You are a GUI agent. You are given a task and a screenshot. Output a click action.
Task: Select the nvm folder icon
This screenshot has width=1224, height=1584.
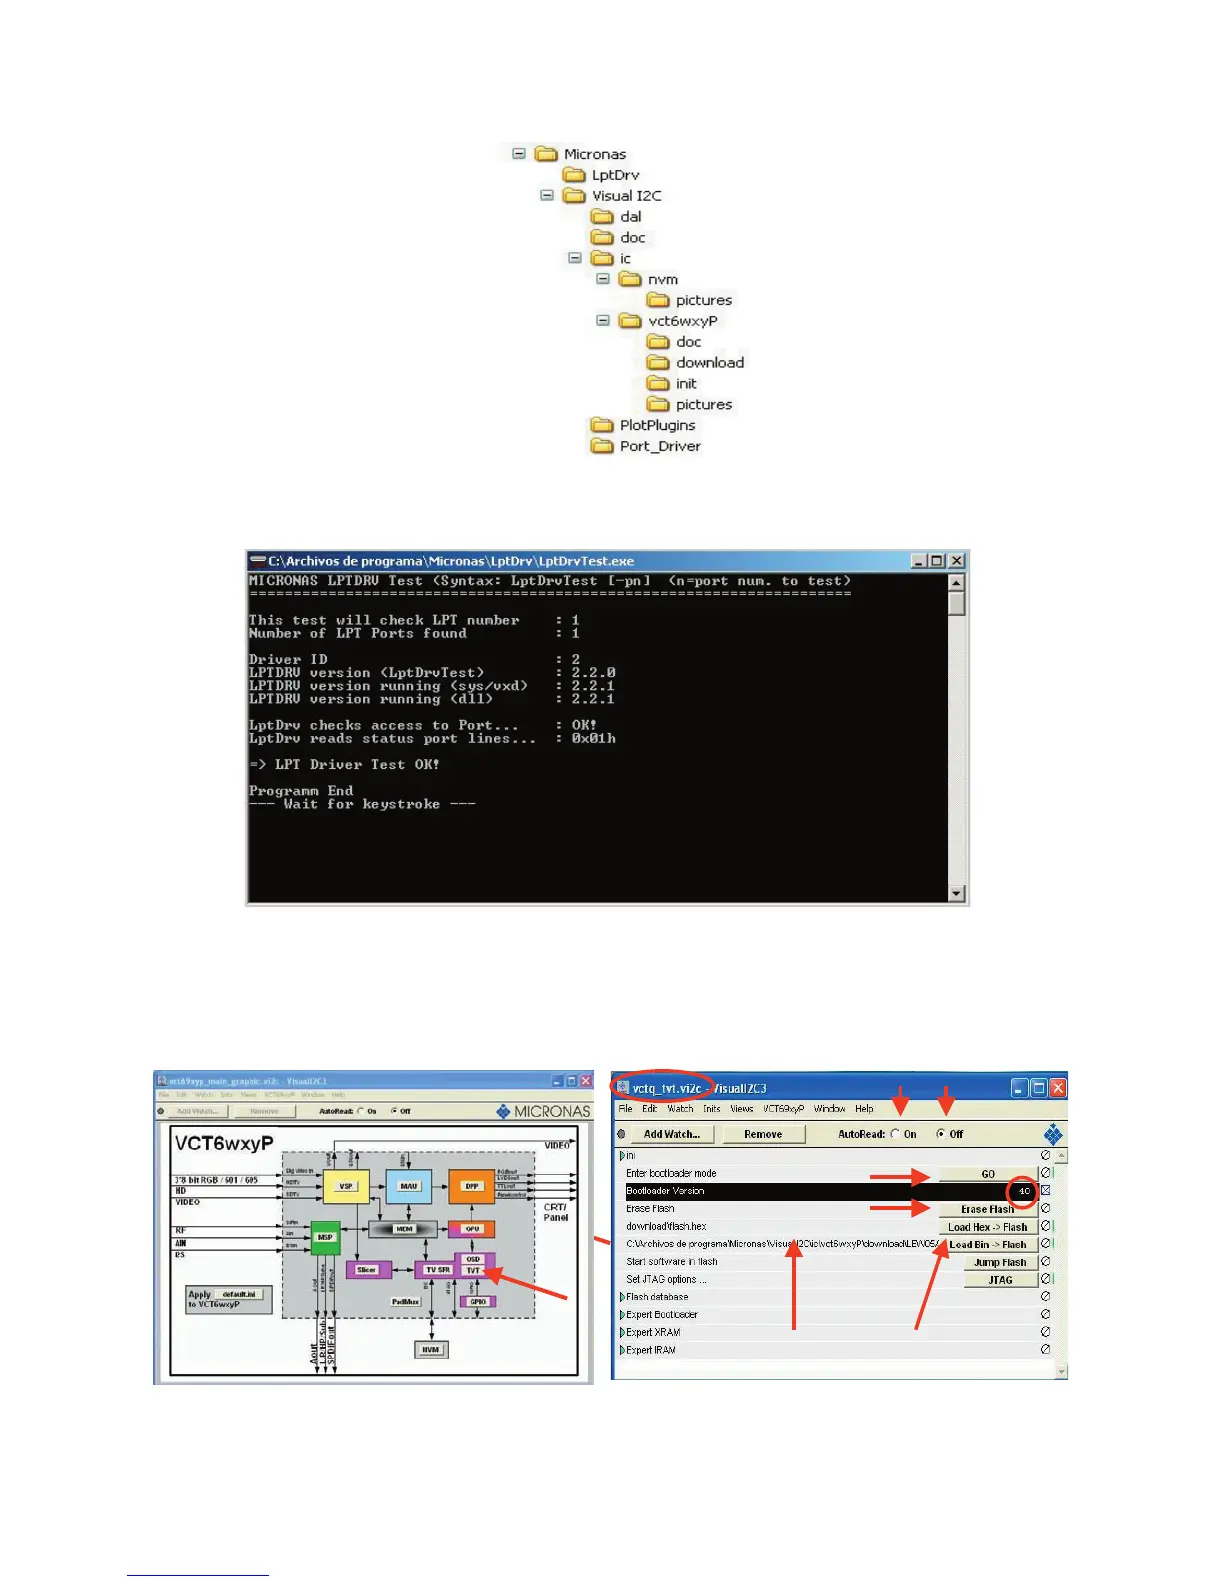pos(629,279)
